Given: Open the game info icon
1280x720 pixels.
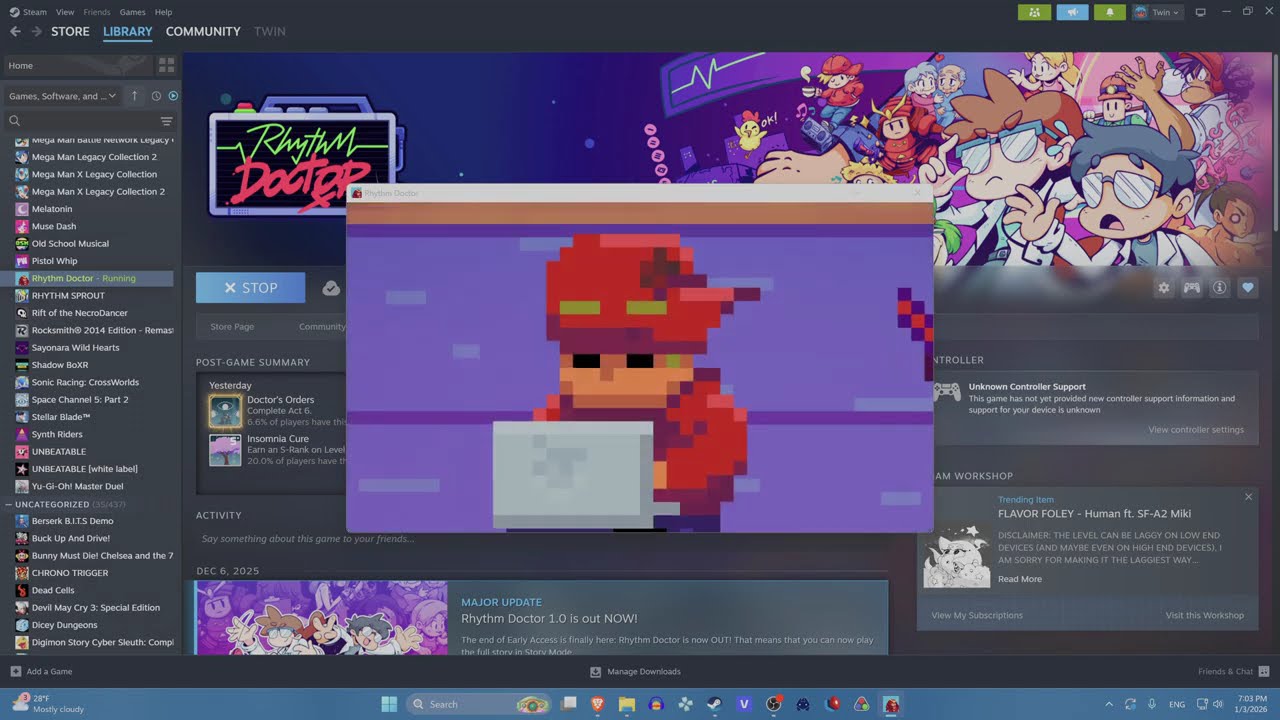Looking at the screenshot, I should [1220, 288].
